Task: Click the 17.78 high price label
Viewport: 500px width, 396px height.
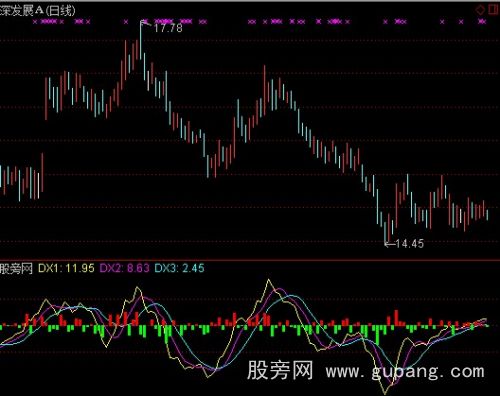Action: pyautogui.click(x=168, y=28)
